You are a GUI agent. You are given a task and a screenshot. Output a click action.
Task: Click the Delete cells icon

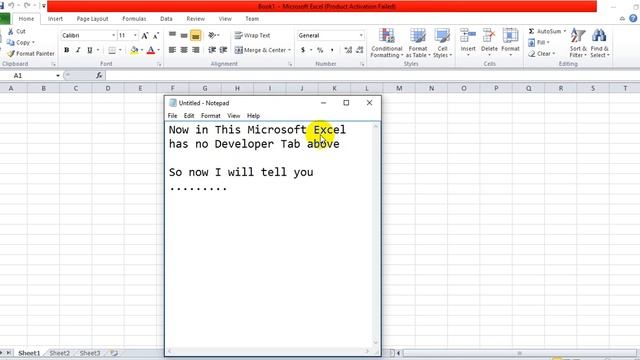tap(489, 36)
